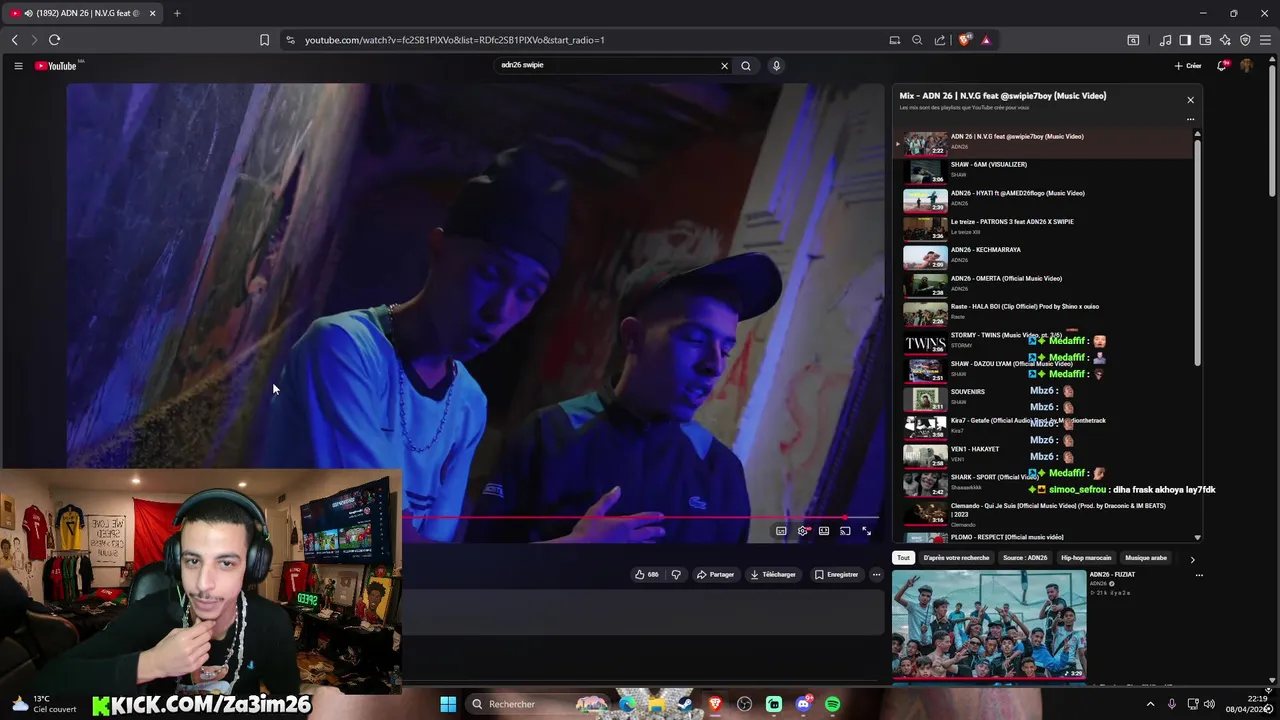
Task: Dislike the video
Action: point(676,574)
